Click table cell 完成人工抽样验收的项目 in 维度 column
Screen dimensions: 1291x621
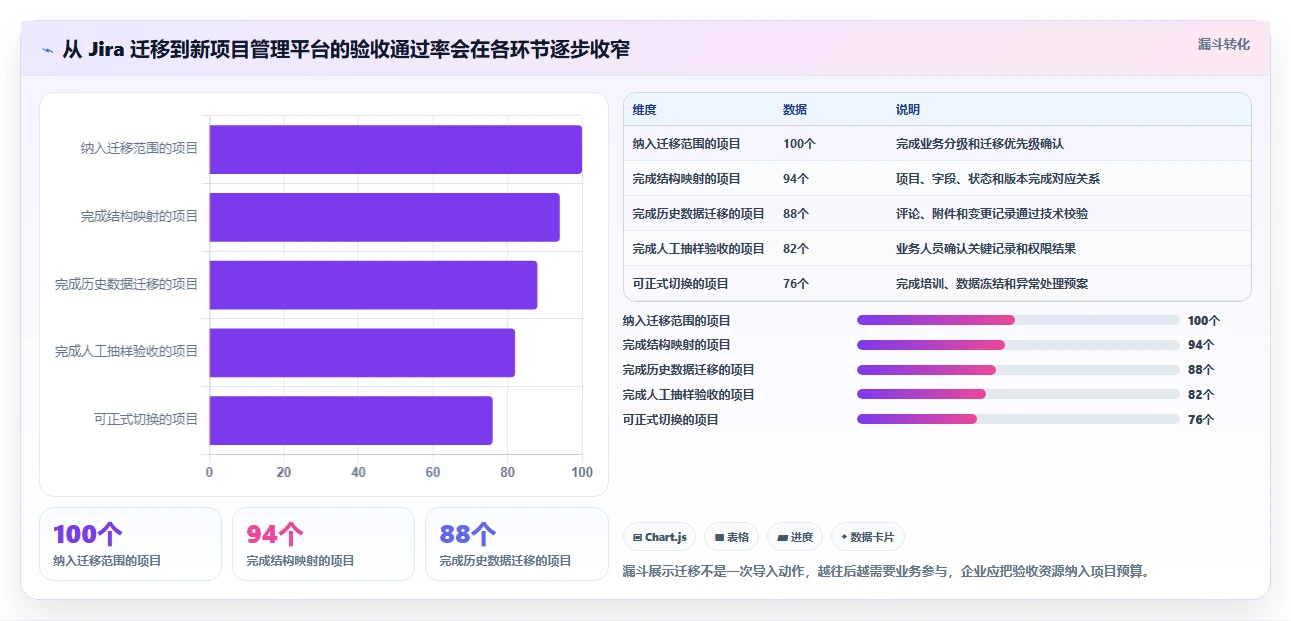click(x=699, y=249)
